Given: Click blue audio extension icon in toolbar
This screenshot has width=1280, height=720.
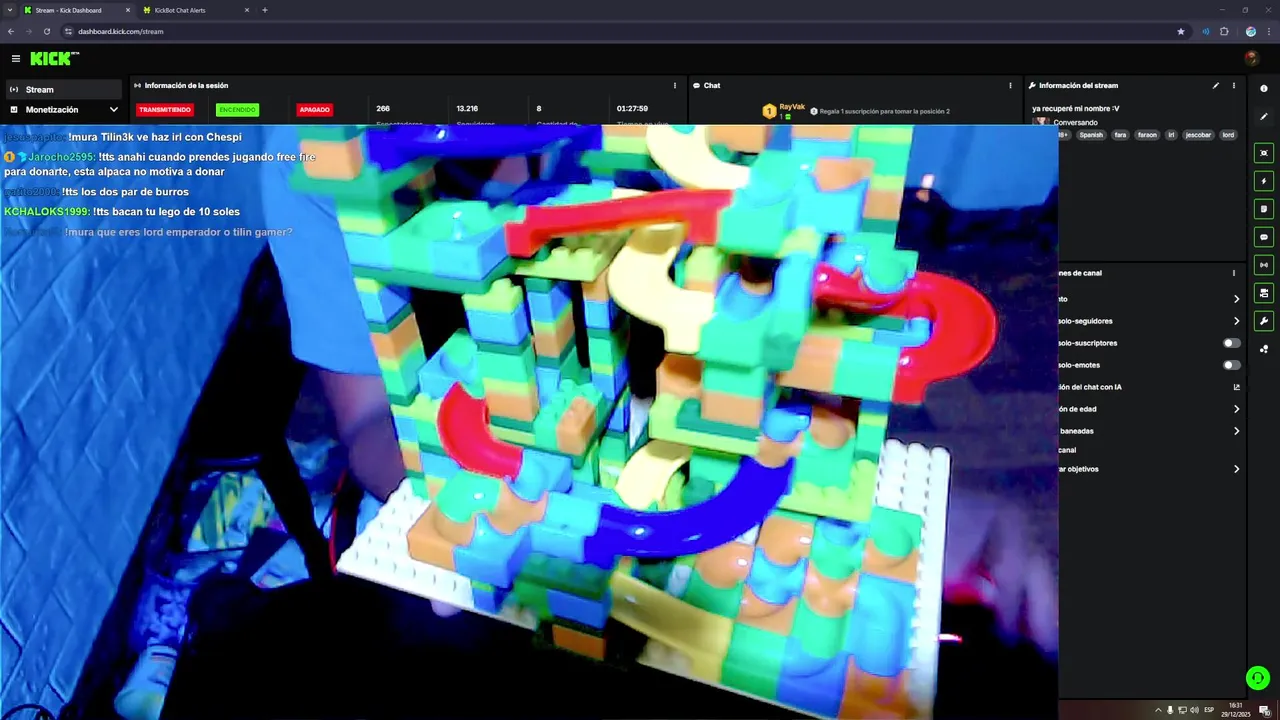Looking at the screenshot, I should 1205,31.
